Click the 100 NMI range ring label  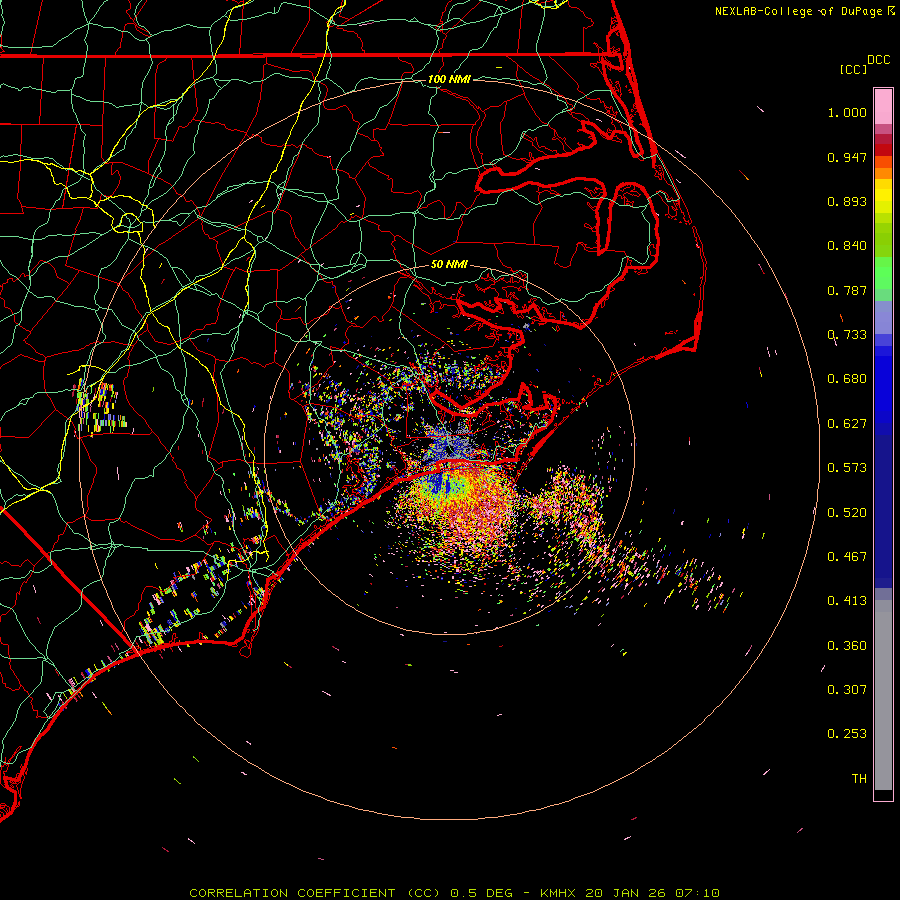(x=449, y=79)
